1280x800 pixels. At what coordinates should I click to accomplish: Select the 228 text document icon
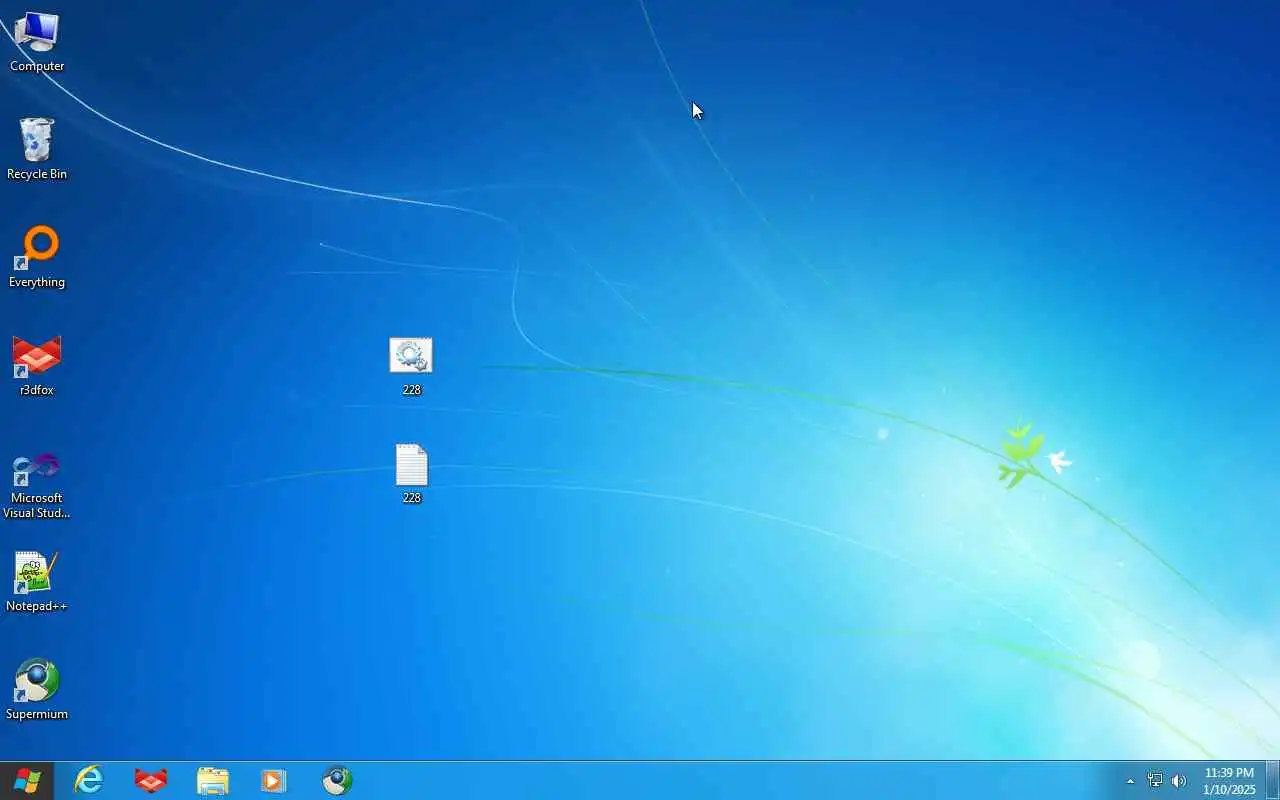point(411,474)
